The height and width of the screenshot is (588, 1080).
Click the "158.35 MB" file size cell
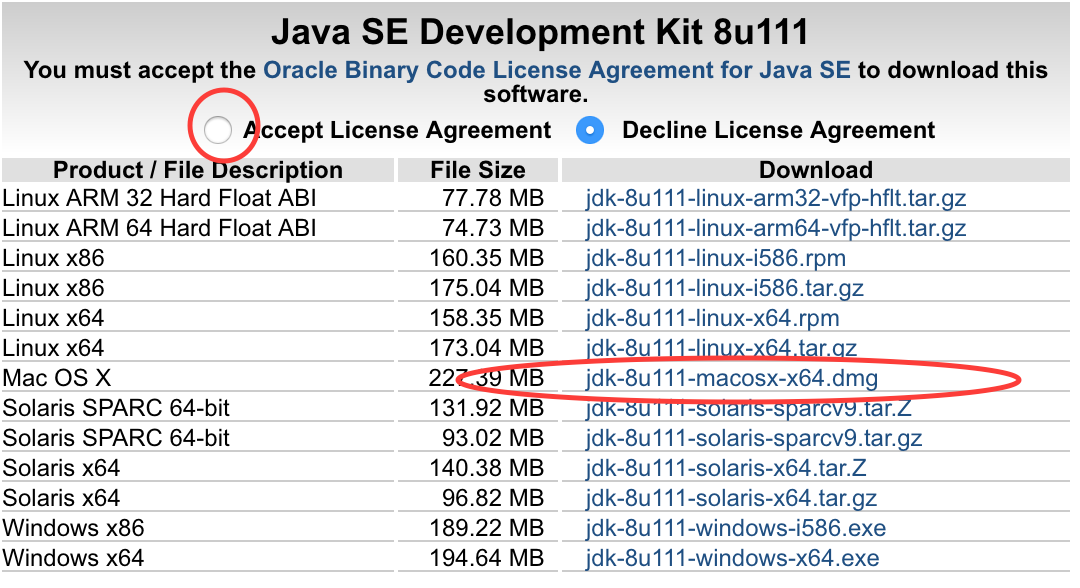tap(478, 318)
